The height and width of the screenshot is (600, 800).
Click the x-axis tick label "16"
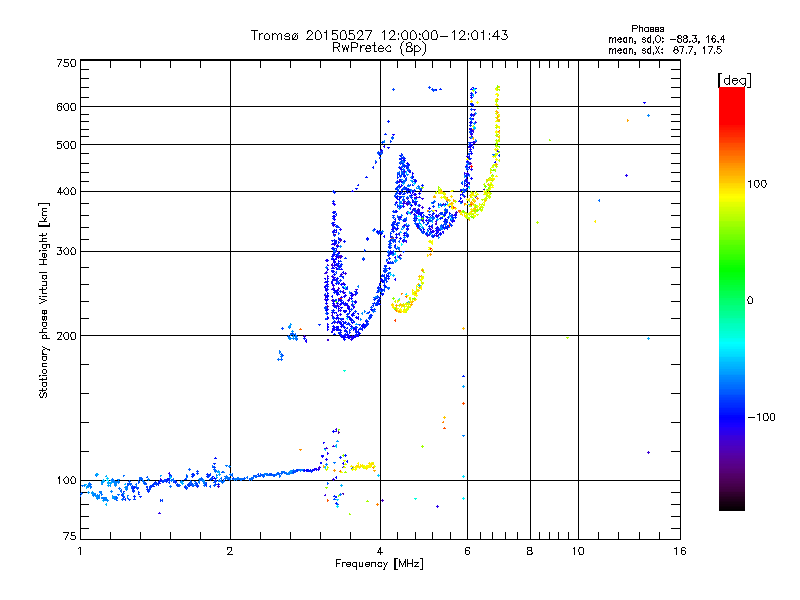pyautogui.click(x=680, y=551)
